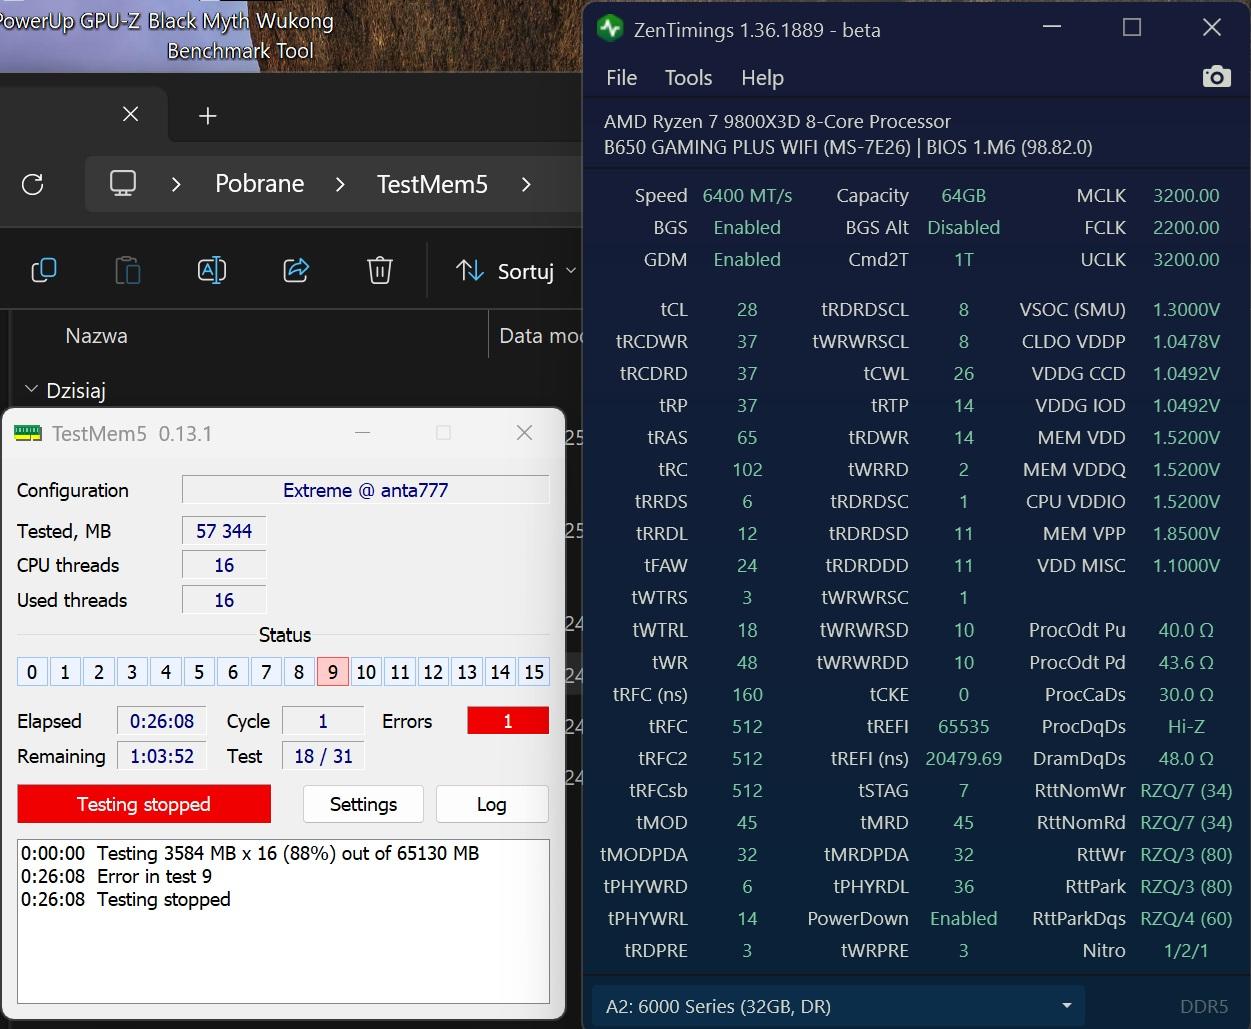Click the ZenTimings screenshot camera icon

tap(1216, 77)
